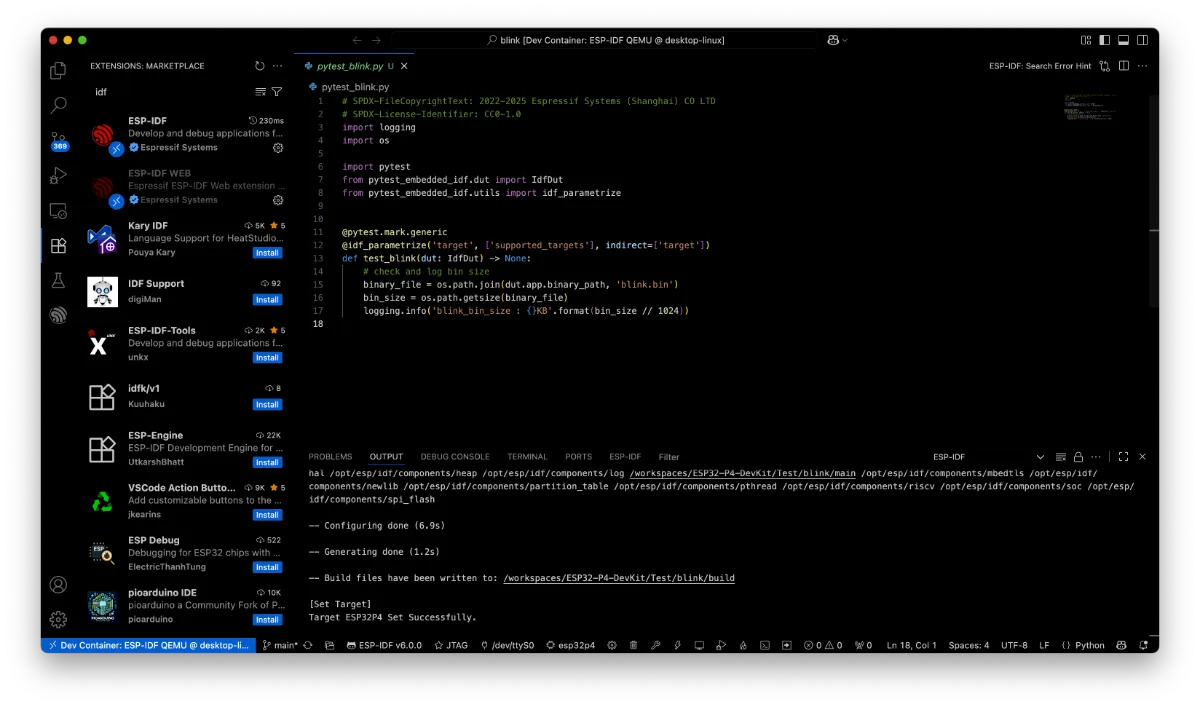
Task: Open manage gear for ESP-IDF extension
Action: tap(278, 147)
